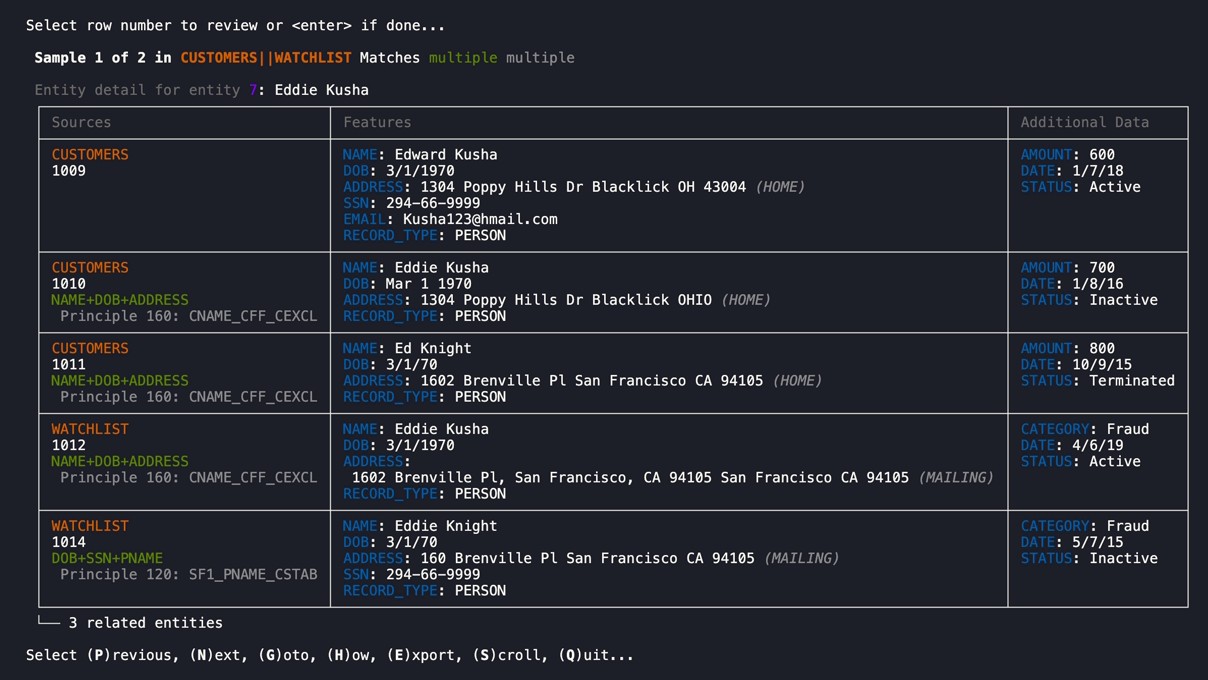This screenshot has height=680, width=1208.
Task: Expand the 3 related entities section
Action: (x=143, y=622)
